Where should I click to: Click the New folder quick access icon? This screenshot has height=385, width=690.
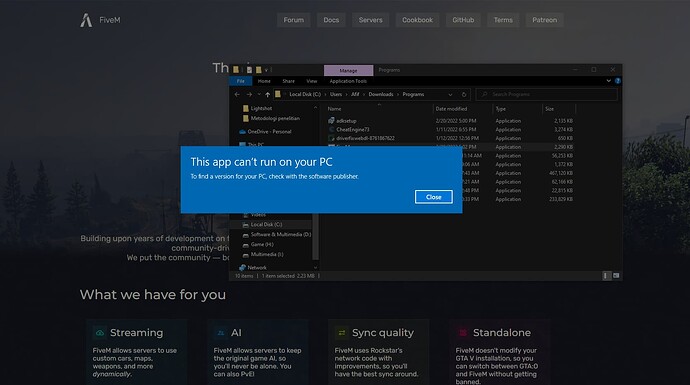point(258,70)
